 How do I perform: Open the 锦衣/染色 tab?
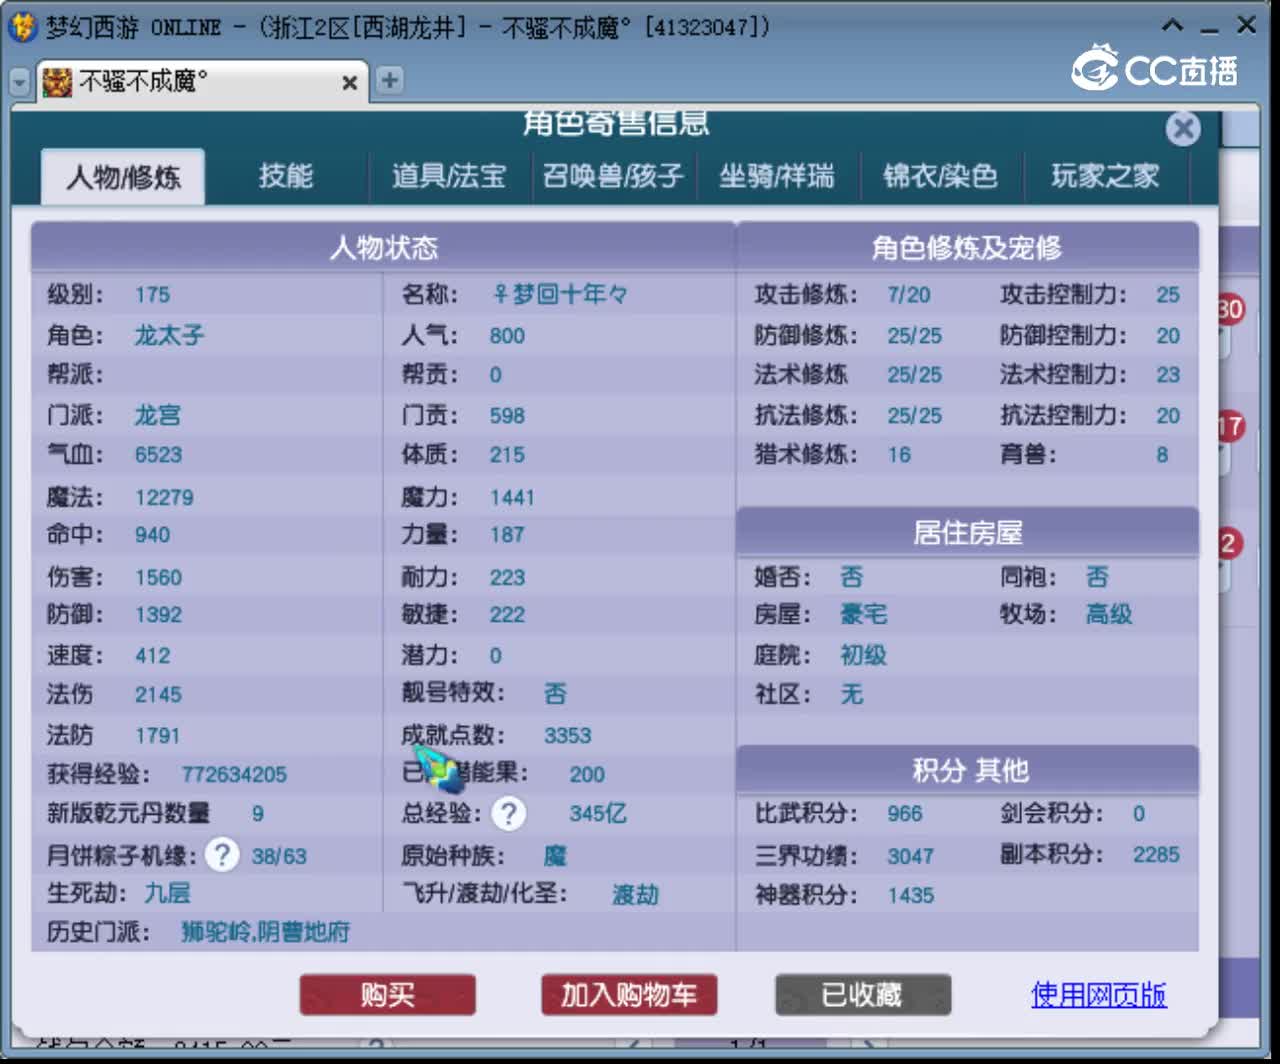[940, 176]
